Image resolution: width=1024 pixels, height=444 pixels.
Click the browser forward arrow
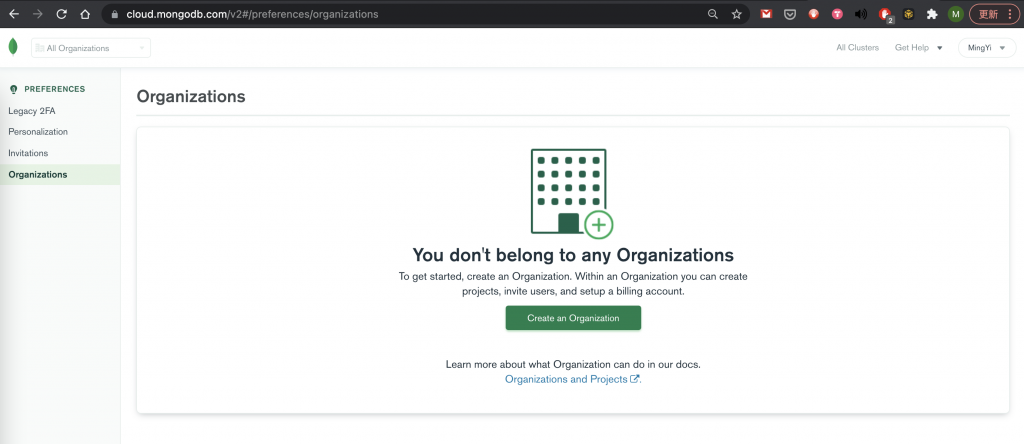[38, 14]
